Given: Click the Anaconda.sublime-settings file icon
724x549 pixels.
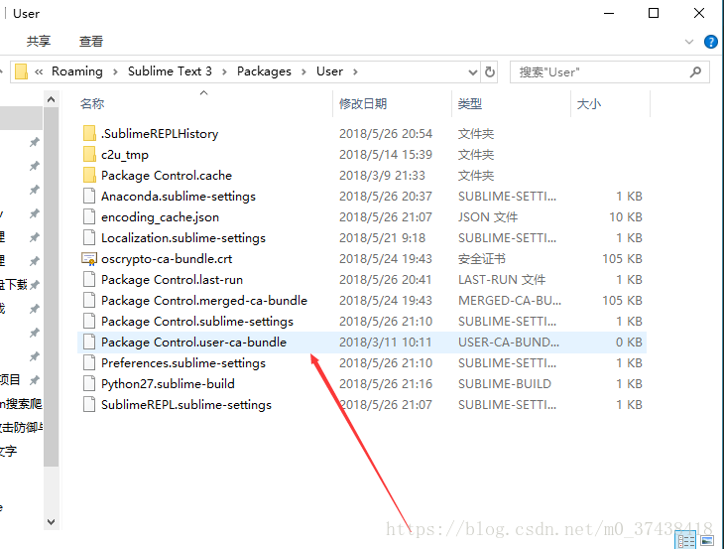Looking at the screenshot, I should coord(89,196).
